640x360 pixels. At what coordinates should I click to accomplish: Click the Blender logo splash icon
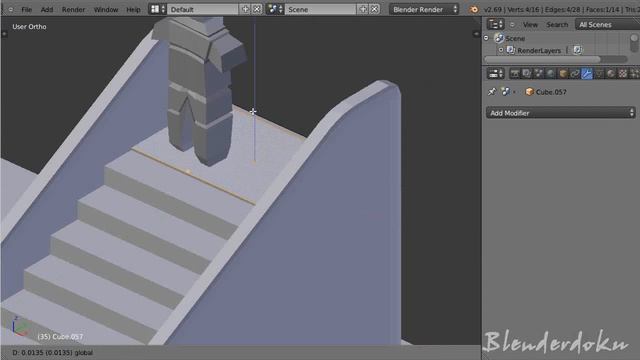coord(473,9)
